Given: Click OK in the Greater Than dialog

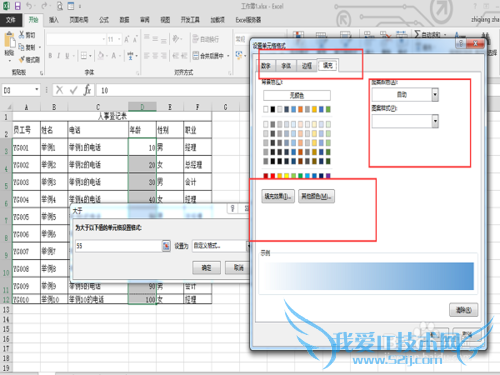Looking at the screenshot, I should [x=206, y=268].
